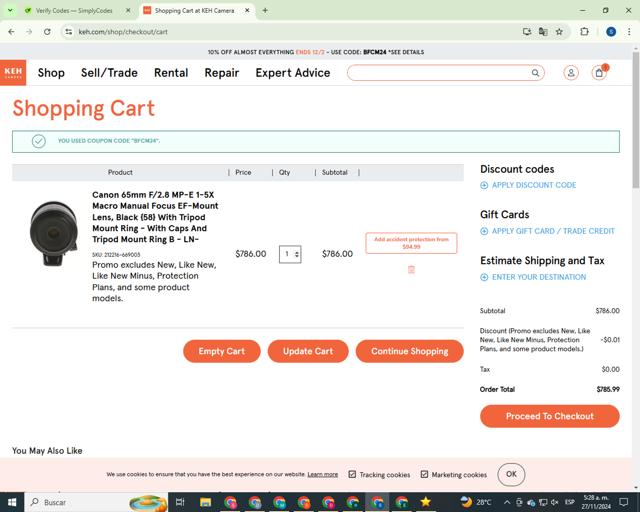This screenshot has width=640, height=512.
Task: Open the Repair menu
Action: [222, 73]
